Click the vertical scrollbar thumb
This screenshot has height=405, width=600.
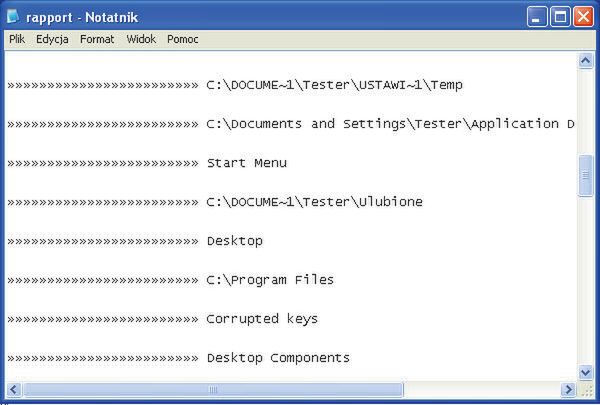[x=586, y=176]
